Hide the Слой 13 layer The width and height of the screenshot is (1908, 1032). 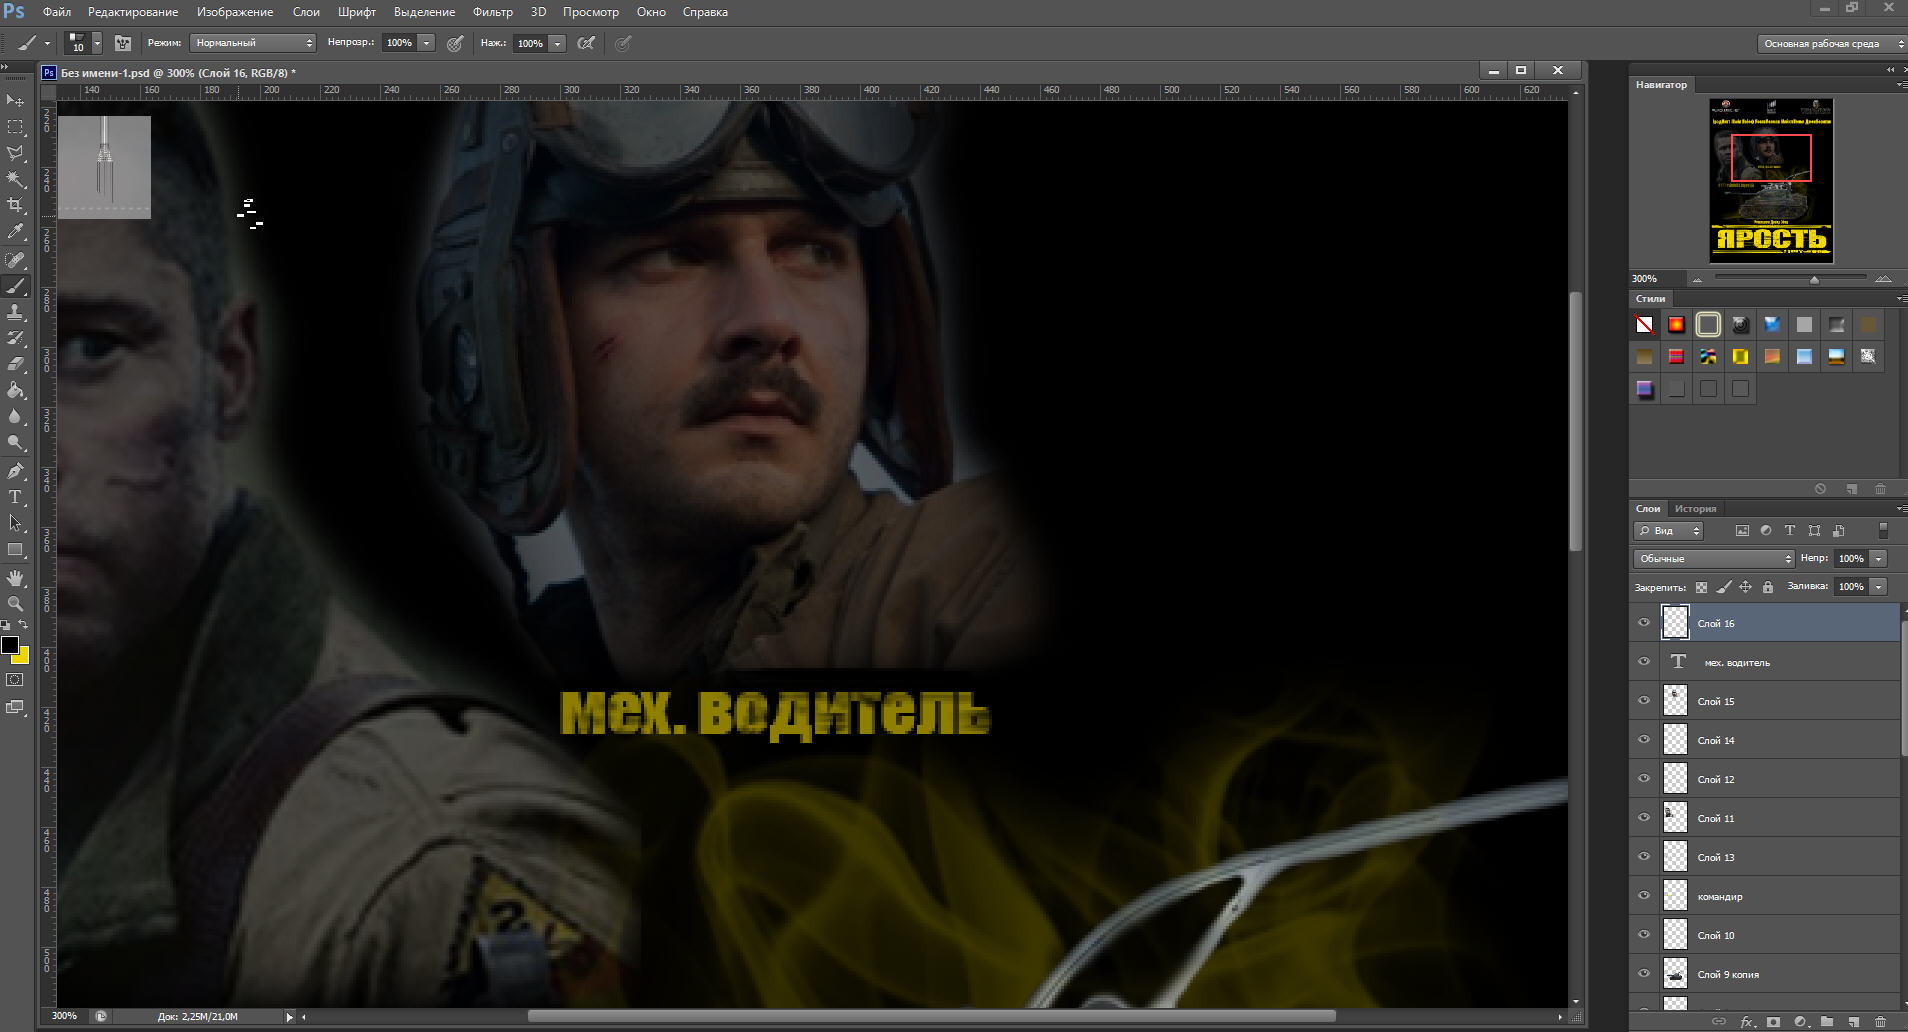1644,857
